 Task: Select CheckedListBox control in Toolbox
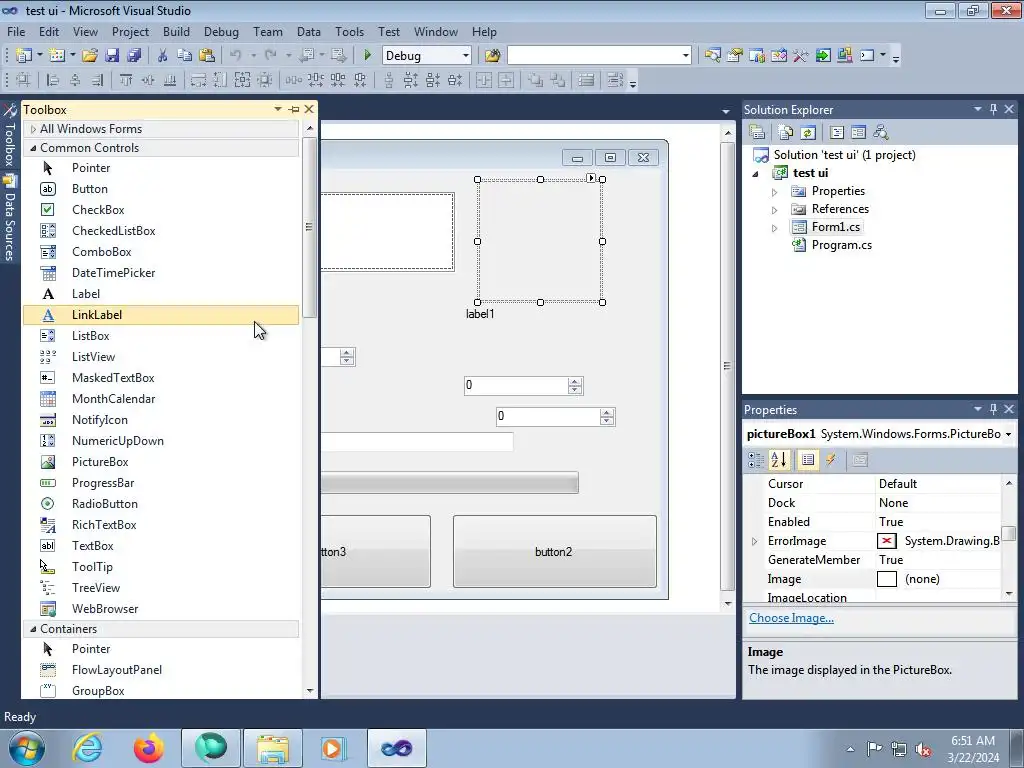tap(161, 231)
